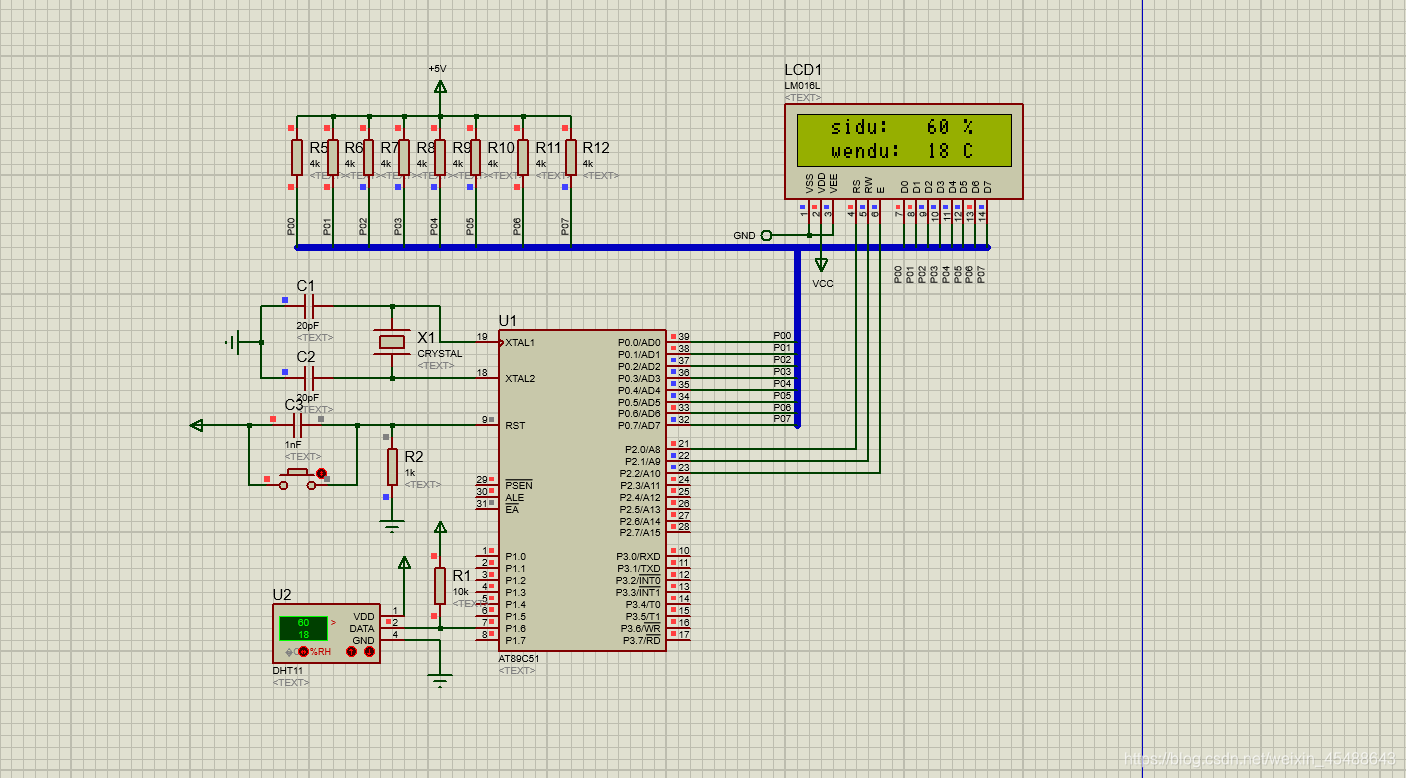This screenshot has height=778, width=1406.
Task: Click the P00 wire label near U1 pin 39
Action: click(782, 336)
